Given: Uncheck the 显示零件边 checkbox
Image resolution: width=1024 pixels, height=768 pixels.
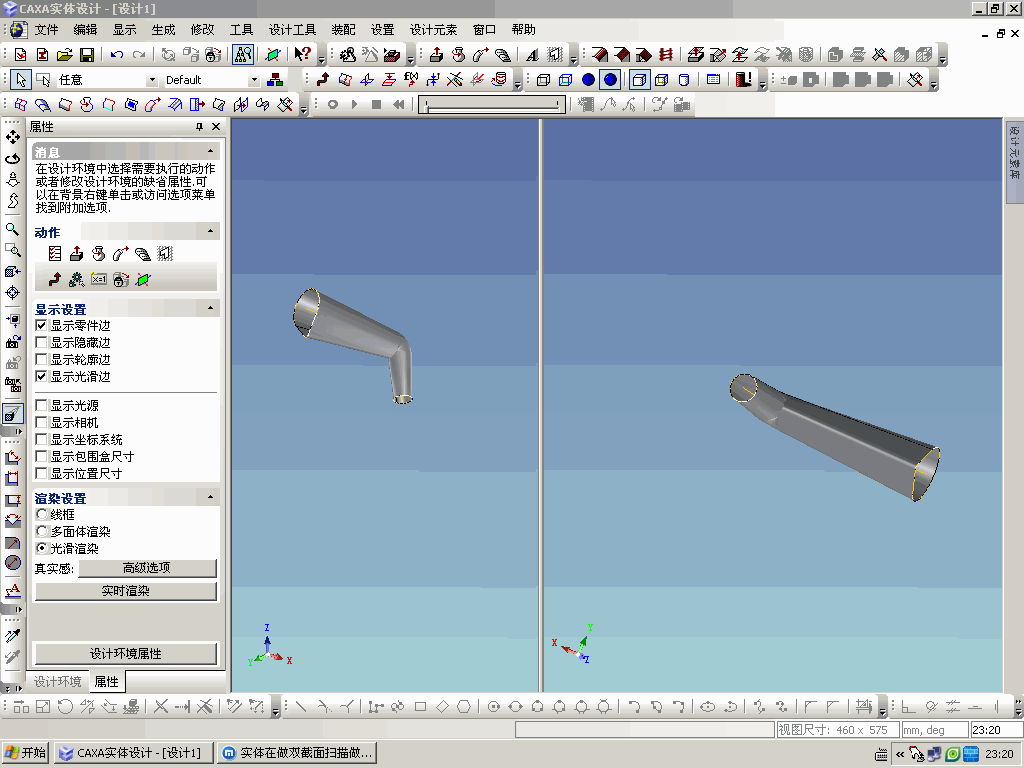Looking at the screenshot, I should click(41, 325).
